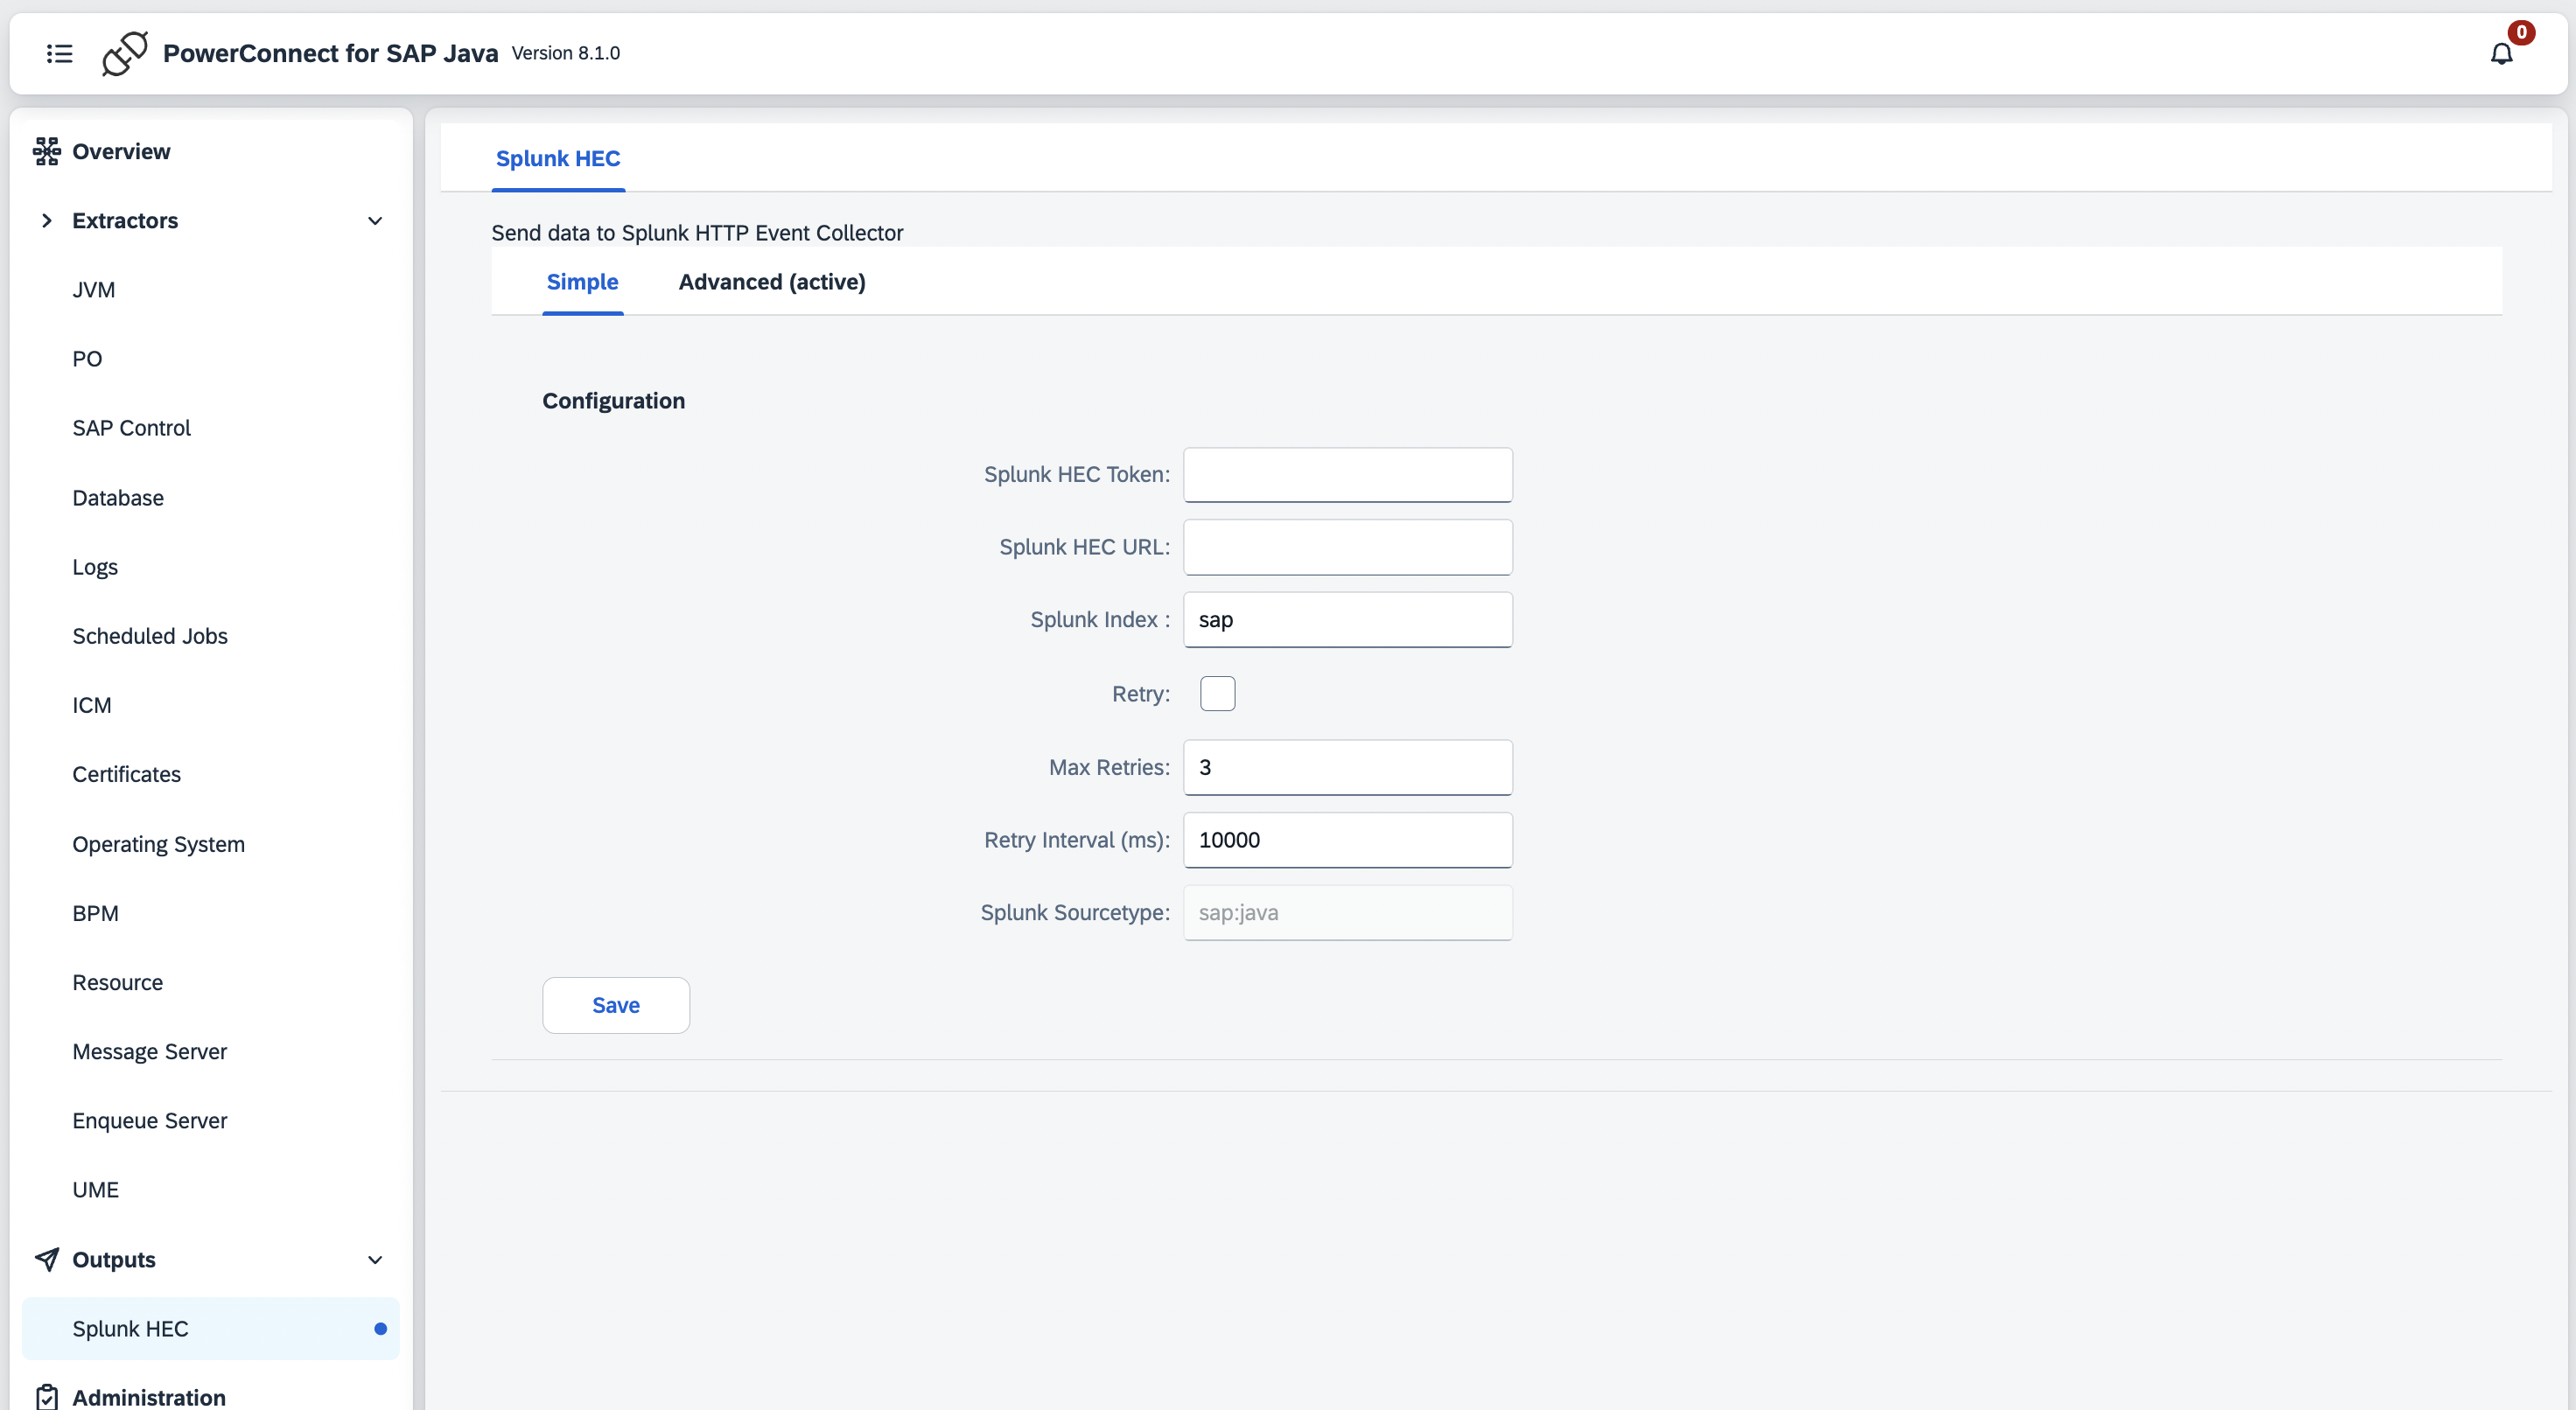Collapse the Outputs section with the down chevron
Screen dimensions: 2576x1410
[x=375, y=1260]
